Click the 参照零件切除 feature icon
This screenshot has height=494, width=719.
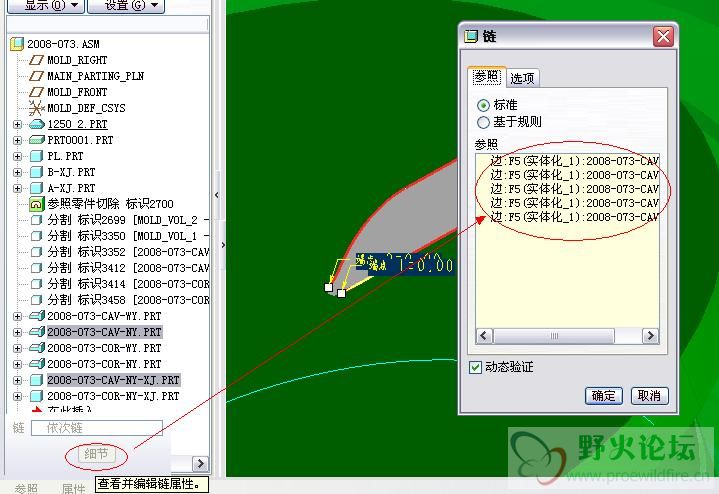tap(36, 204)
